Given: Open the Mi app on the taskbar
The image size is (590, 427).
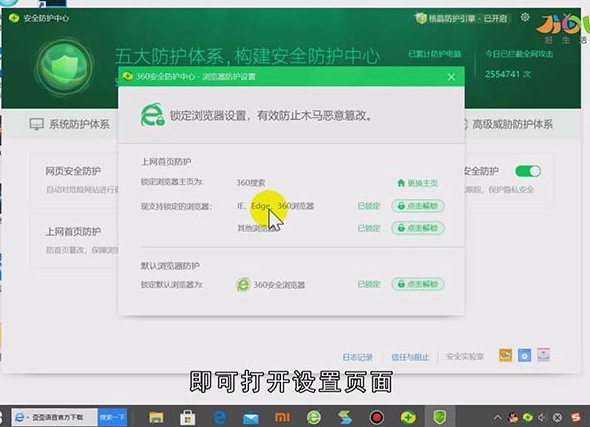Looking at the screenshot, I should (283, 417).
